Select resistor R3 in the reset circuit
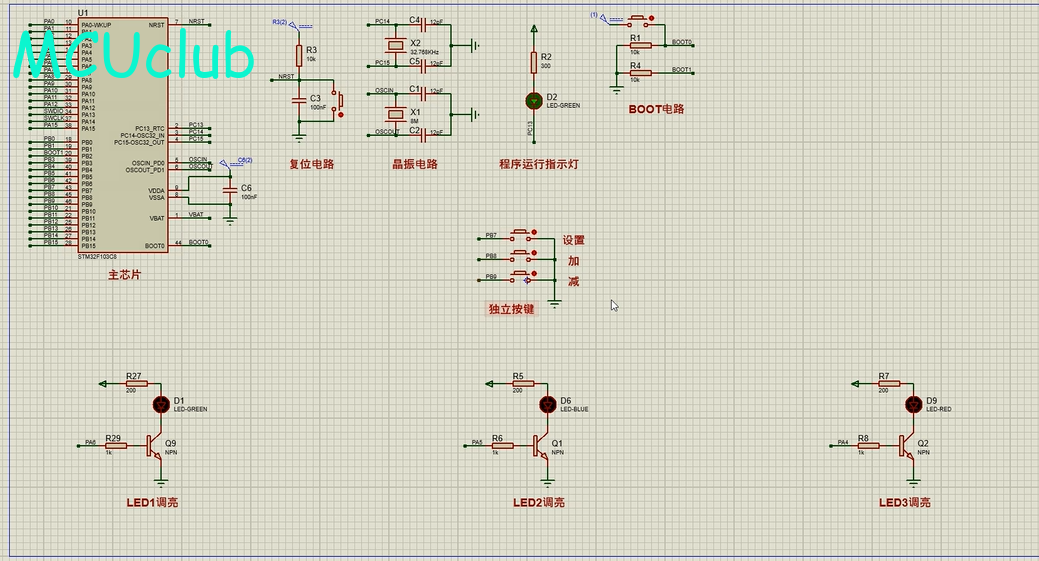Screen dimensions: 1039x561 (x=299, y=56)
